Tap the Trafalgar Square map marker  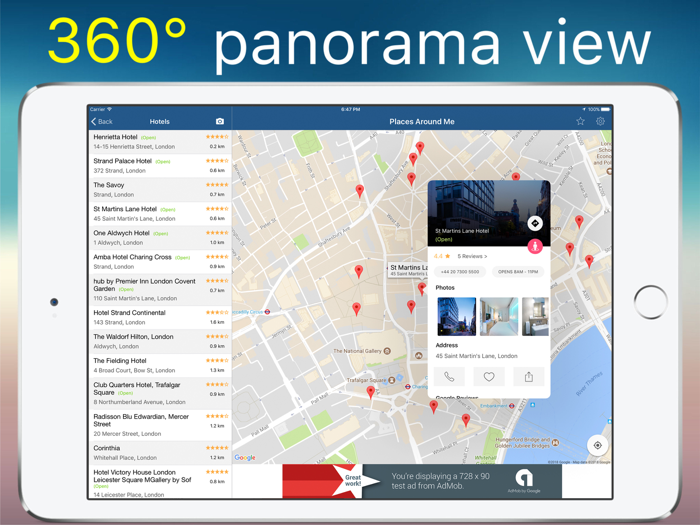tap(392, 380)
